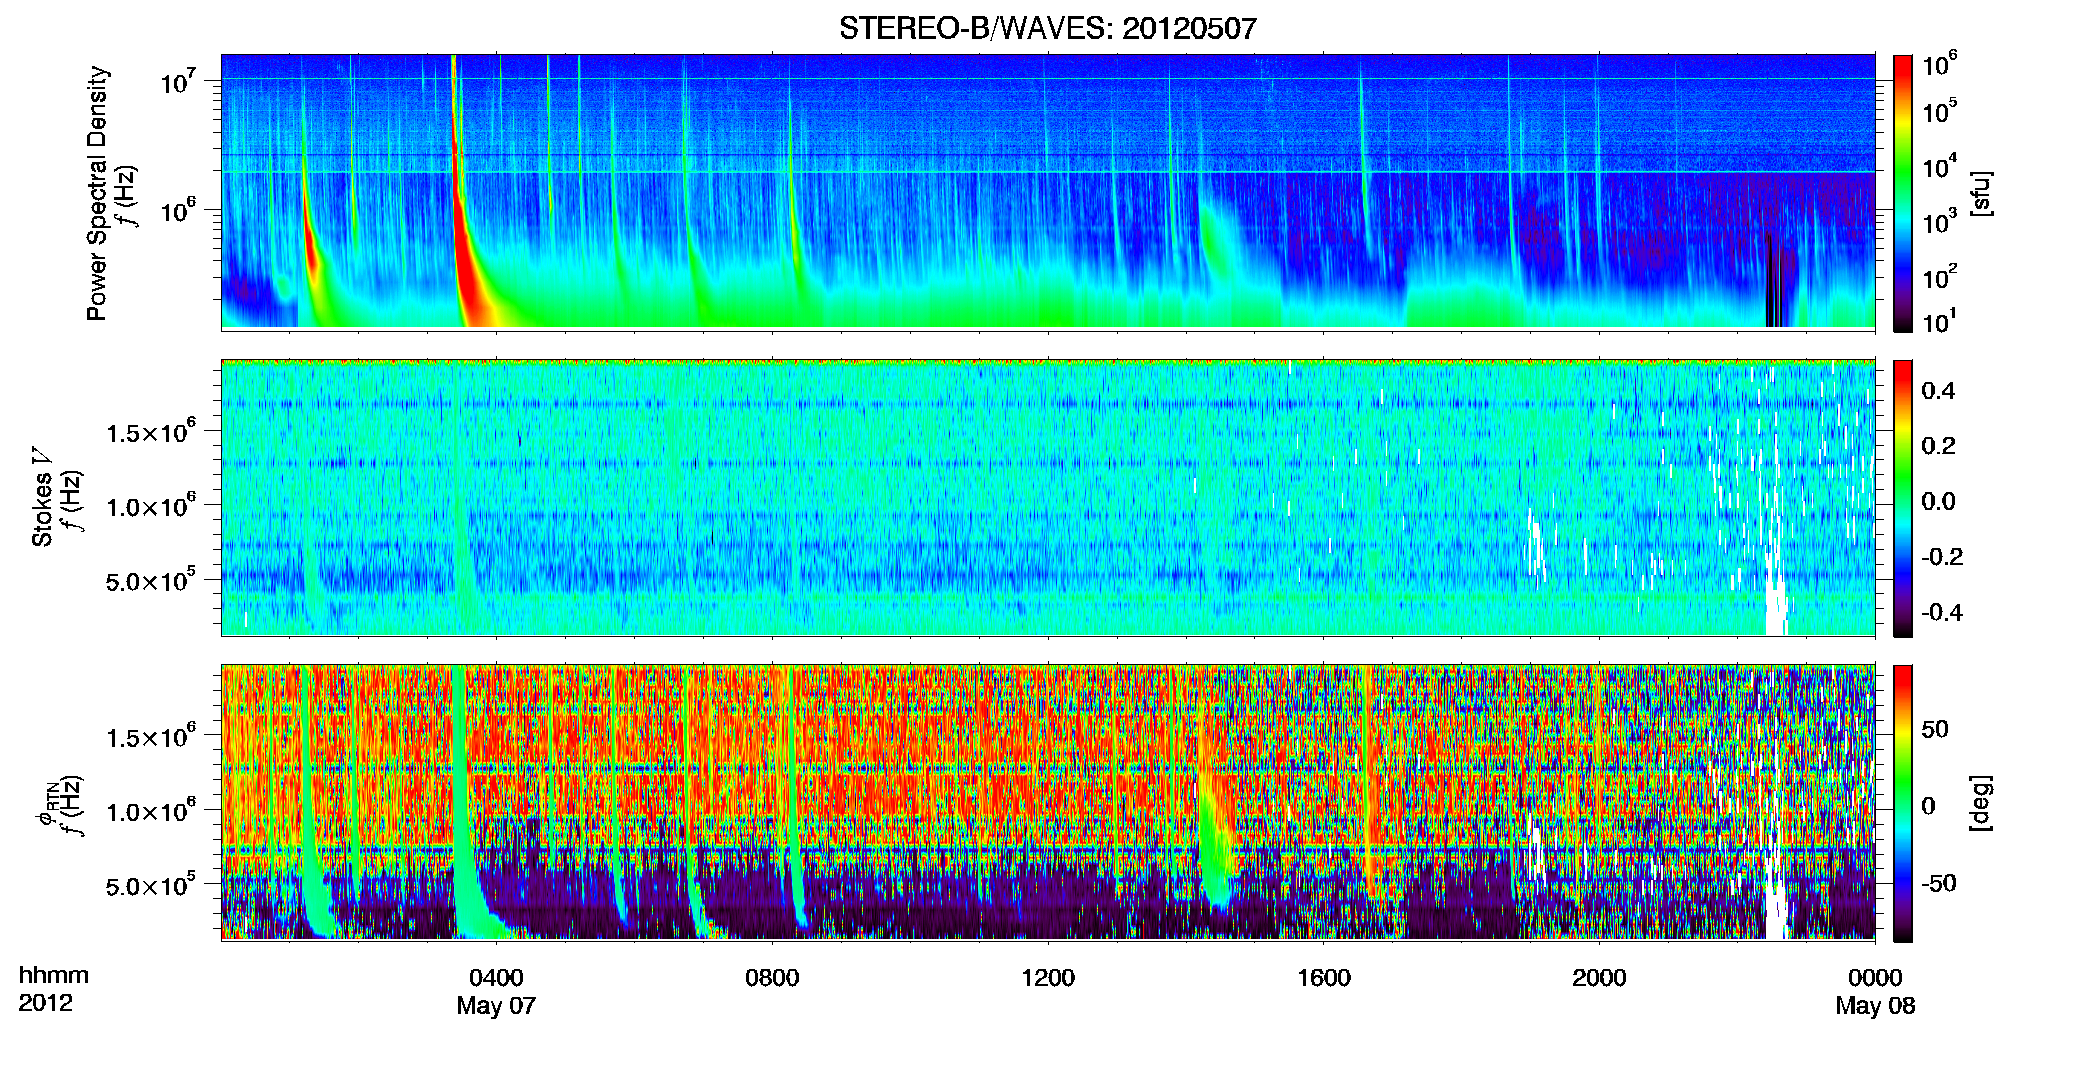
Task: Click the -50 label on deg colorbar
Action: [x=1938, y=883]
